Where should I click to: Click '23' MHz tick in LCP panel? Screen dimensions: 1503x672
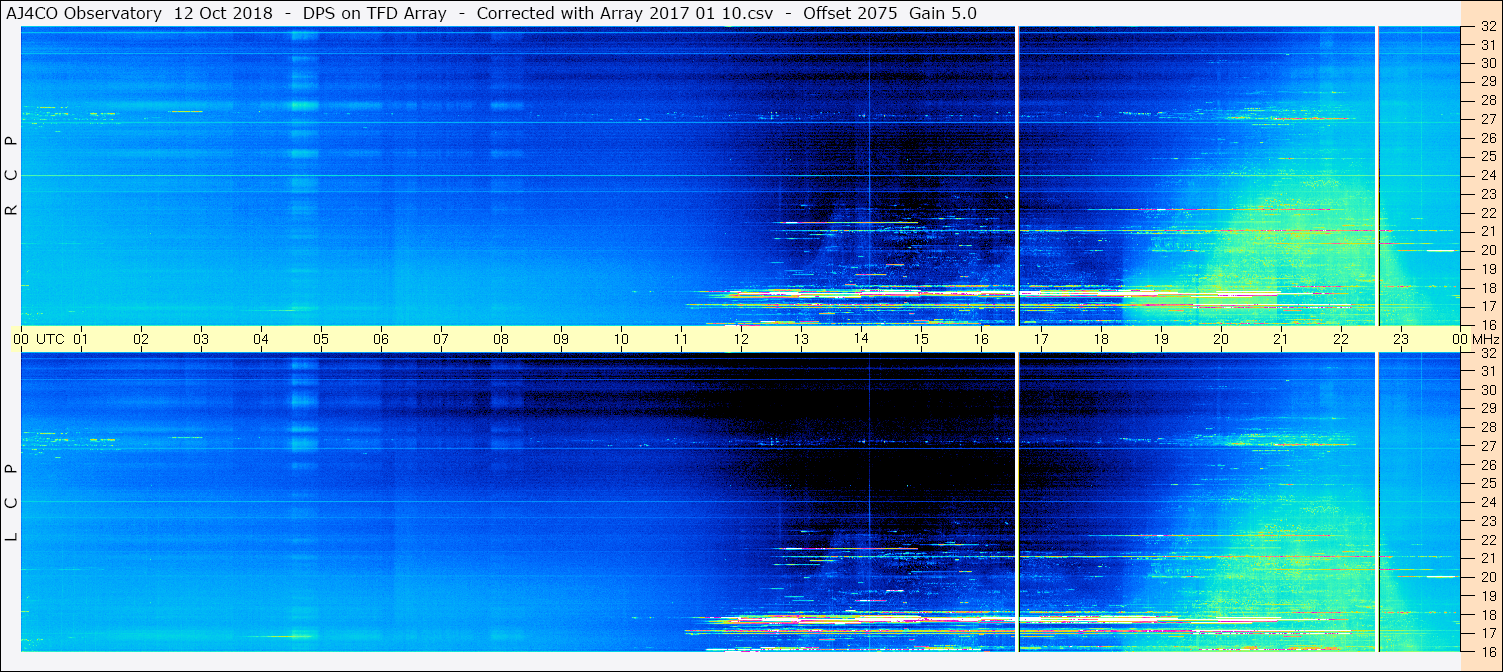point(1488,521)
